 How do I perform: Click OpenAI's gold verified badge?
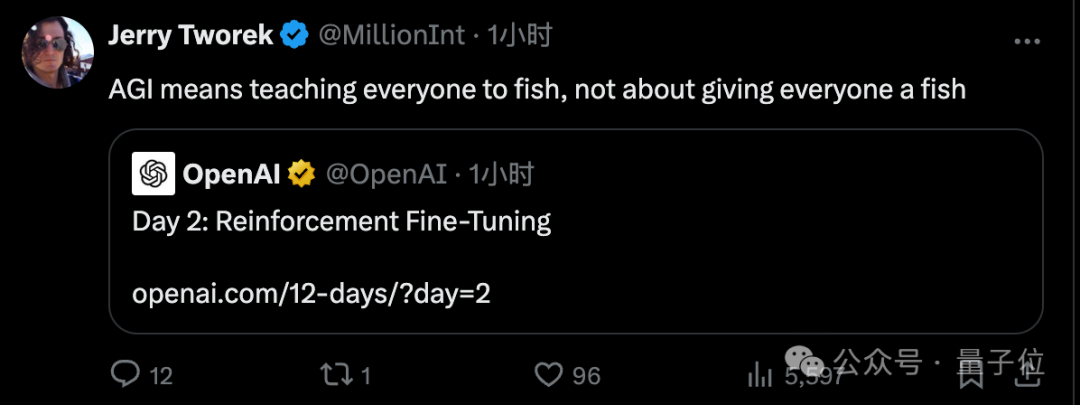[301, 174]
